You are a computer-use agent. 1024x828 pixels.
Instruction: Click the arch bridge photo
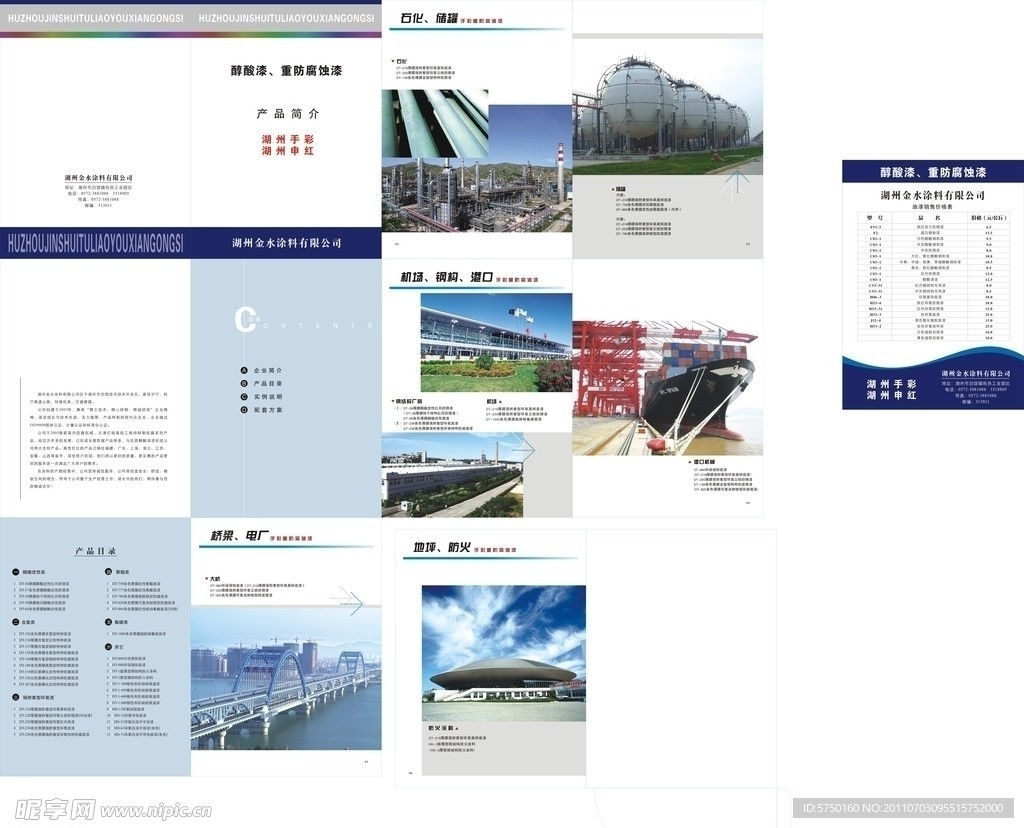(x=286, y=678)
